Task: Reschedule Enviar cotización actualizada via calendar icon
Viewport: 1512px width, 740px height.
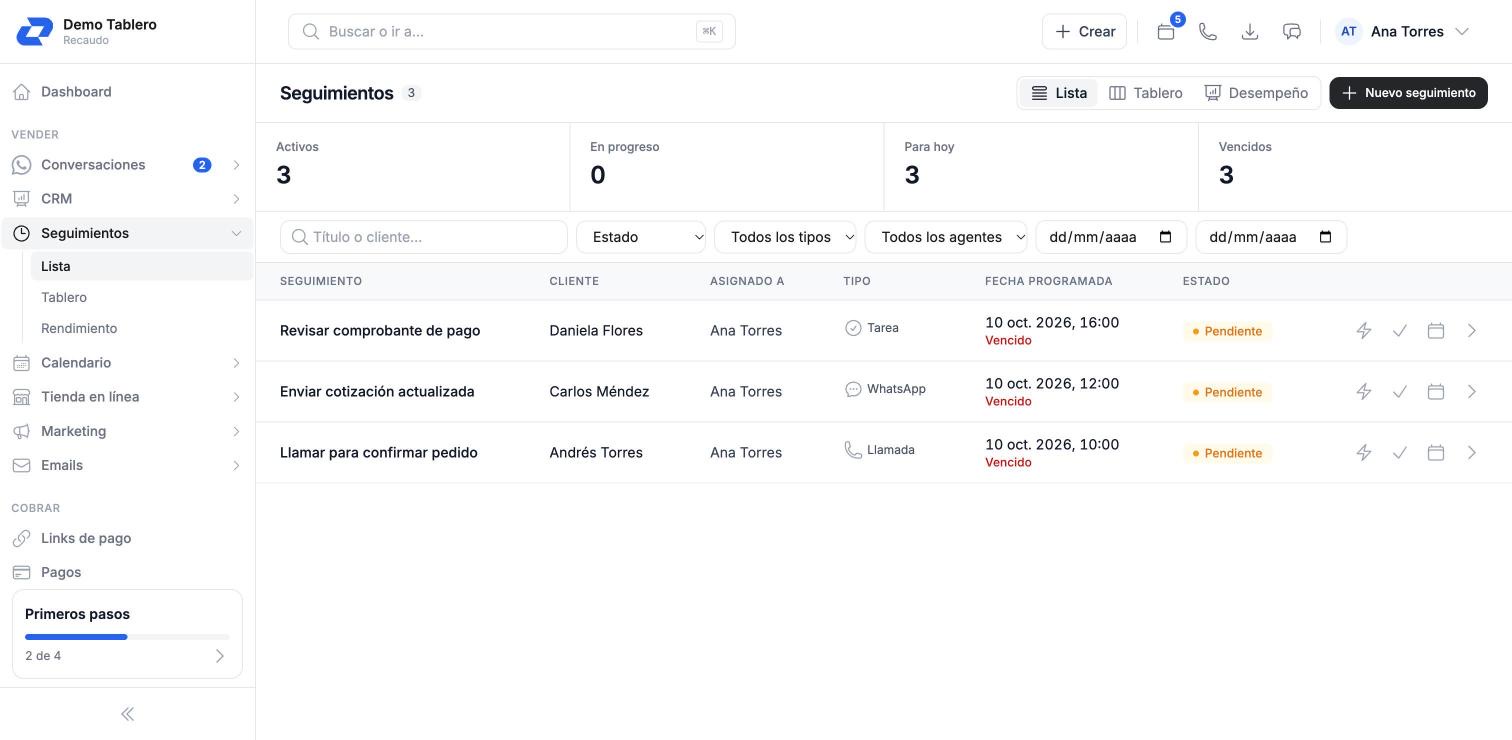Action: (1436, 391)
